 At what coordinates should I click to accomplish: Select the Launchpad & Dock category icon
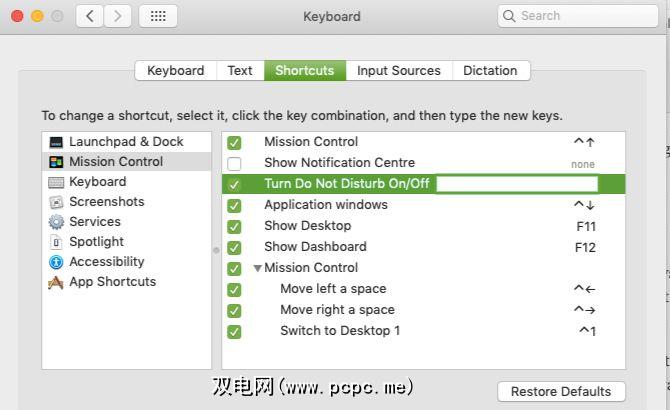coord(56,142)
